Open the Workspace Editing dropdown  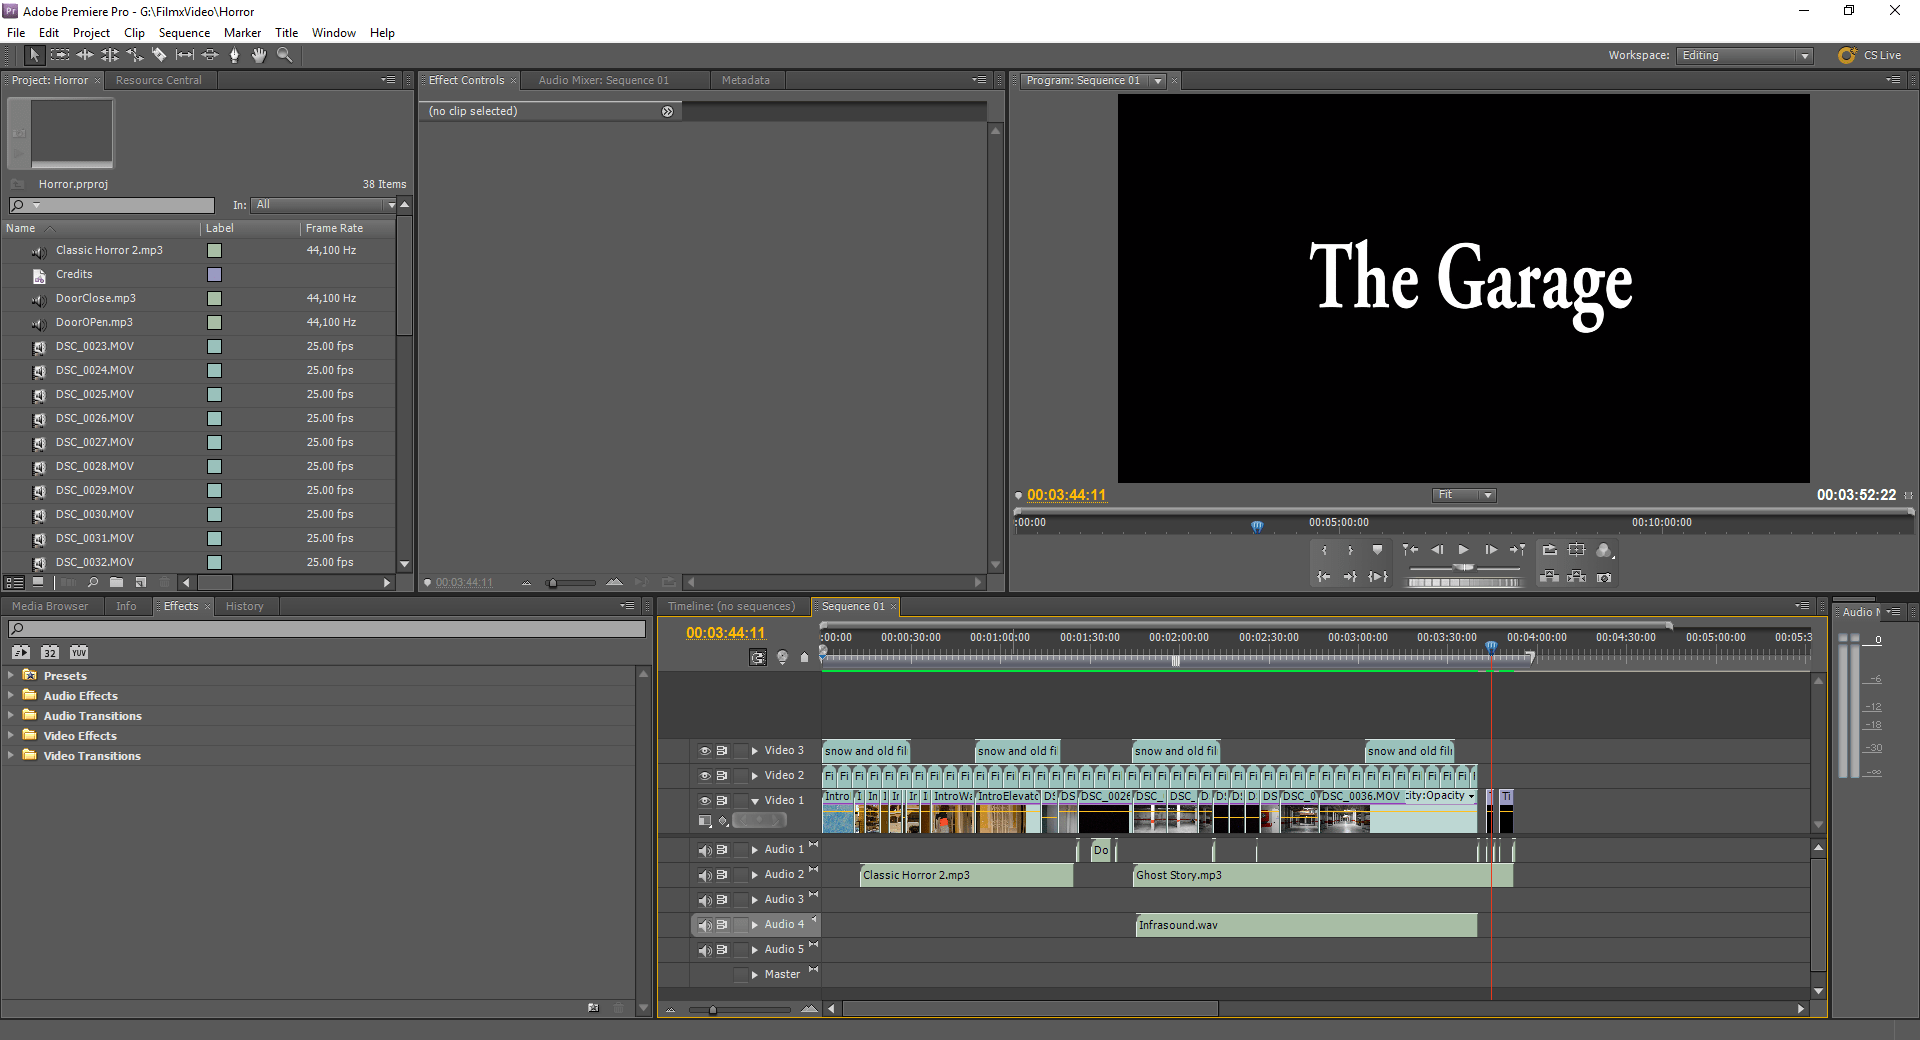click(x=1744, y=56)
